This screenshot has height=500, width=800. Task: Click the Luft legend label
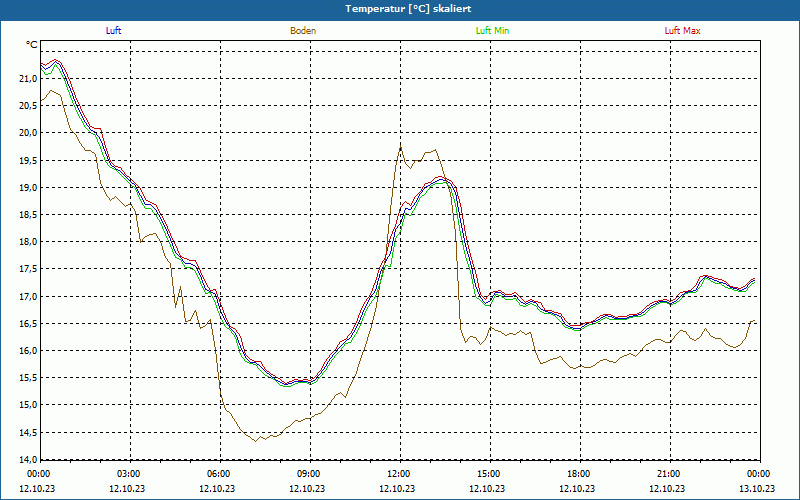tap(113, 31)
